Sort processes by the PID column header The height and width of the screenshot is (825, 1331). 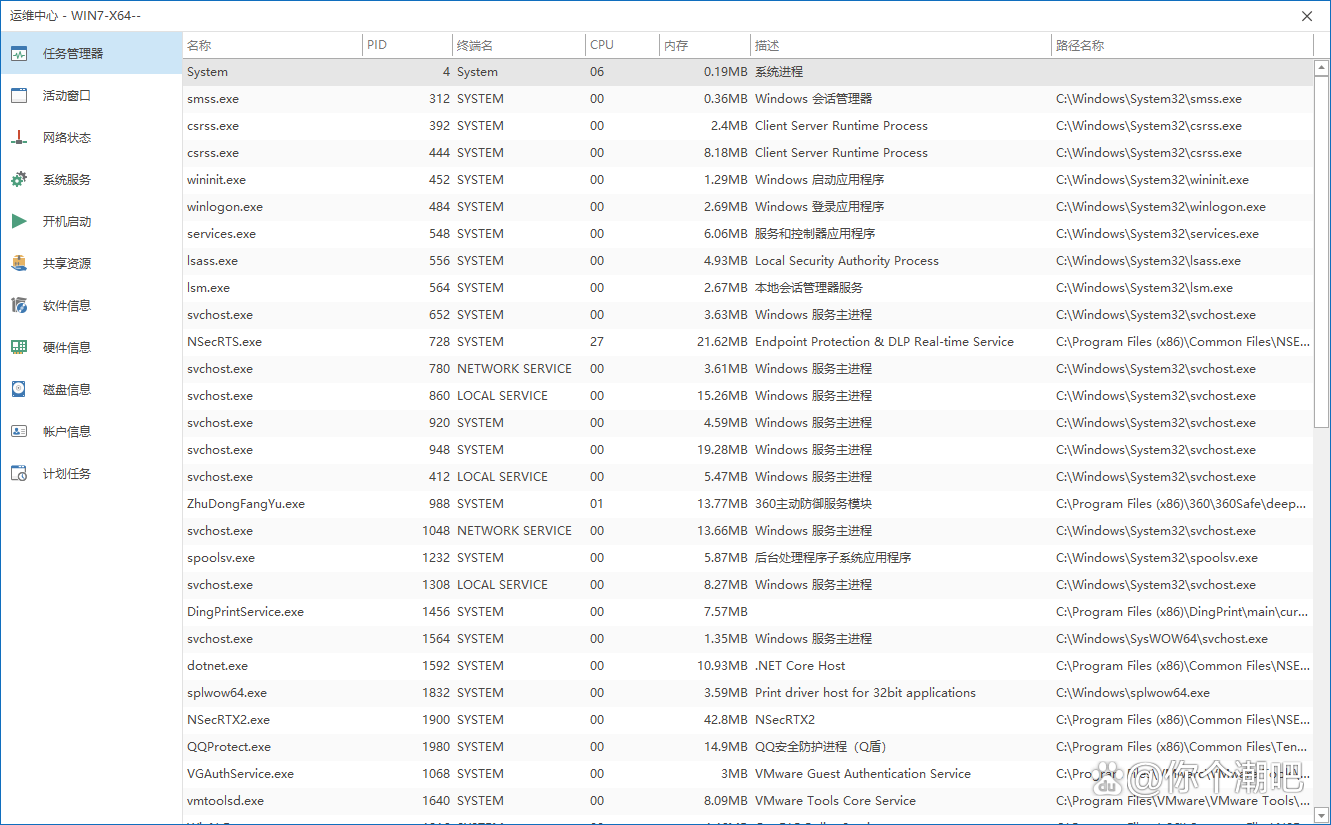406,45
